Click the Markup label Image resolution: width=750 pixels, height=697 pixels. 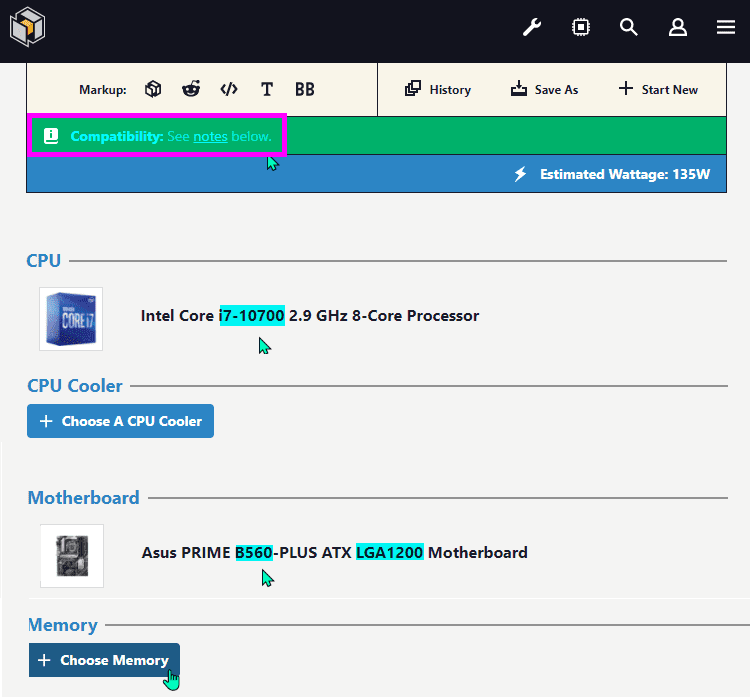tap(103, 89)
